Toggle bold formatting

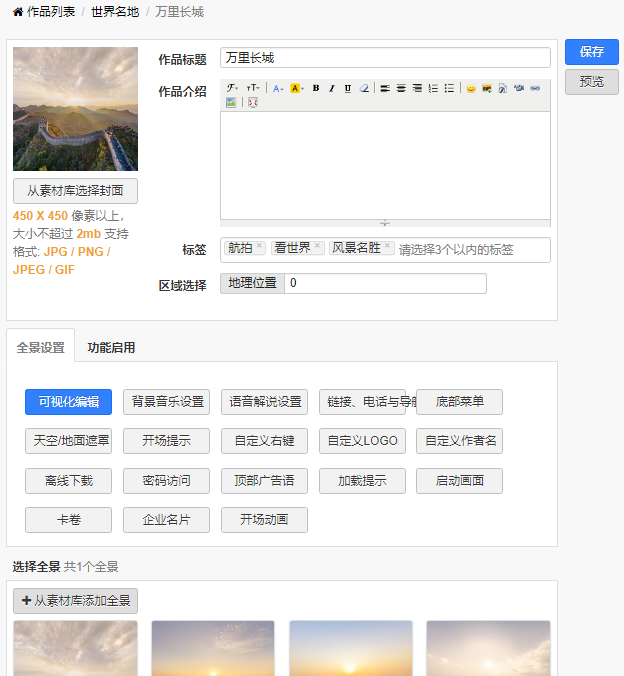click(316, 88)
